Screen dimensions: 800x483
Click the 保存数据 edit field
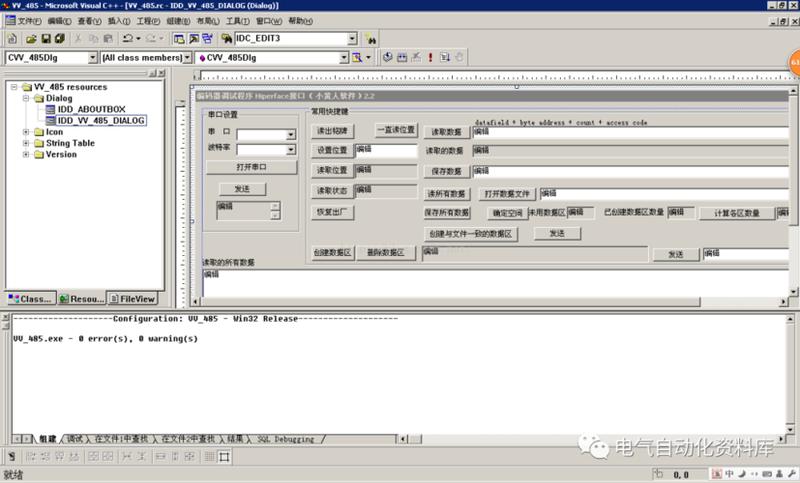[x=631, y=171]
